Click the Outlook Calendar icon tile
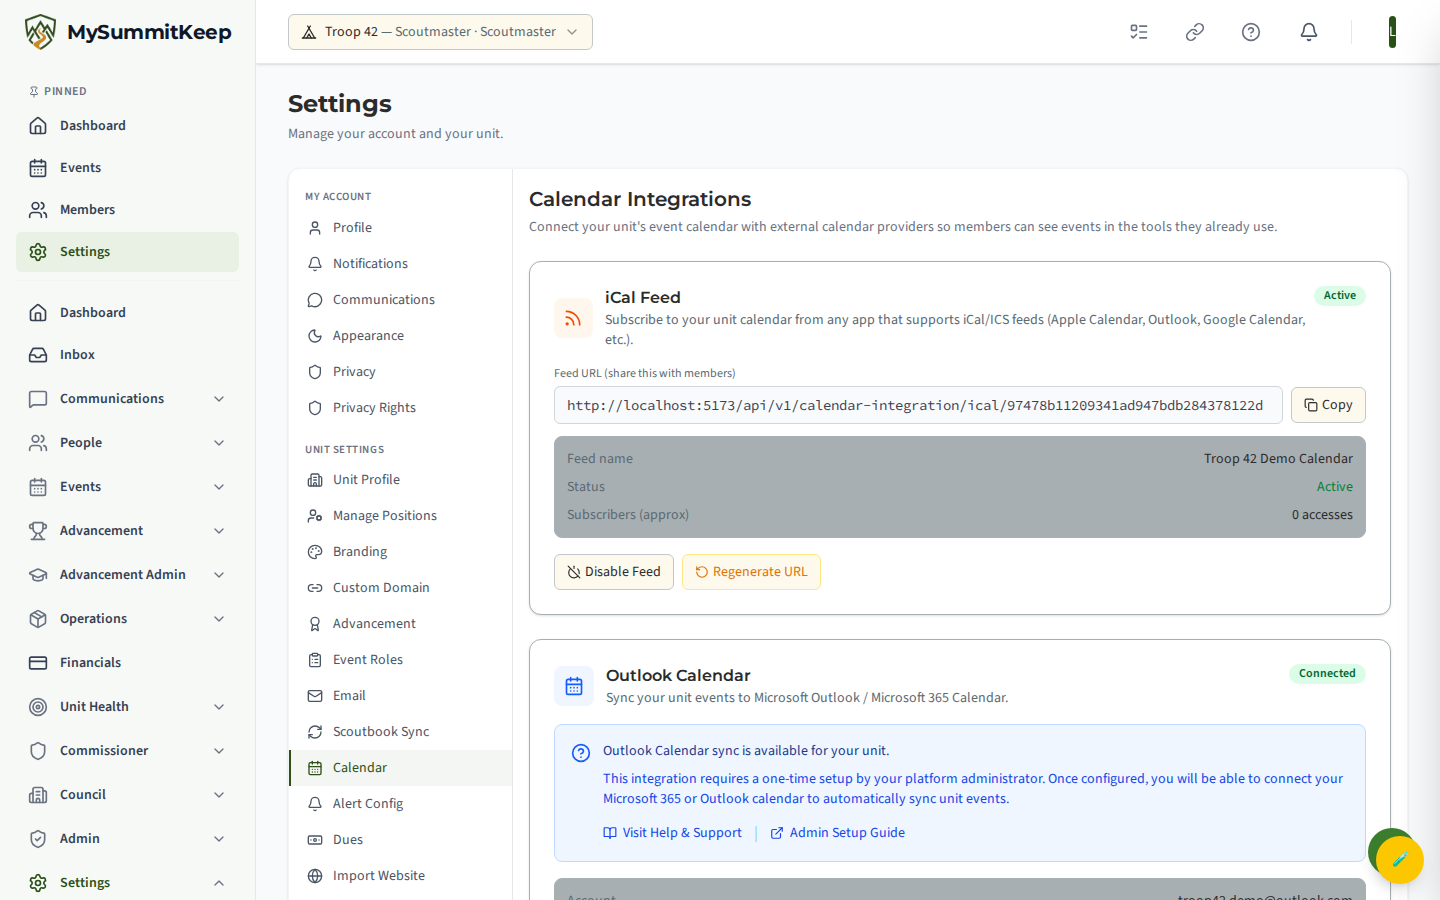 coord(574,686)
